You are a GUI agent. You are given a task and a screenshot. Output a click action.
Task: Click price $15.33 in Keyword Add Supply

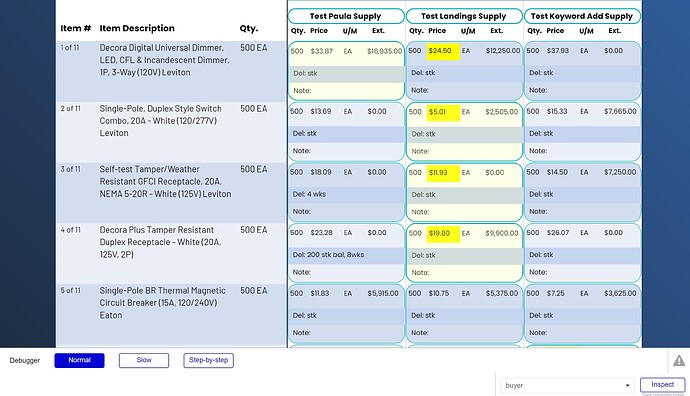(x=557, y=111)
